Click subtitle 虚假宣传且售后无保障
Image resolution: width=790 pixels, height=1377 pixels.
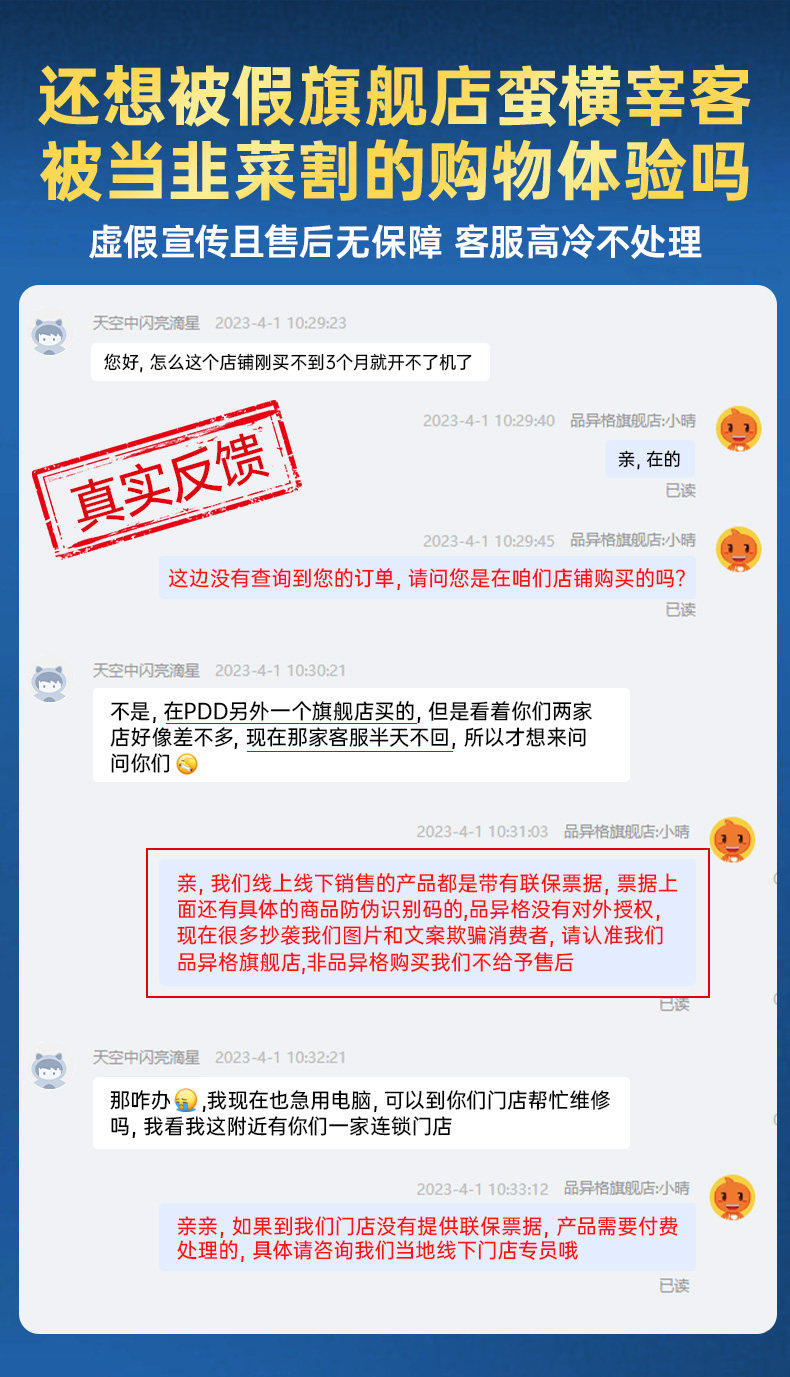coord(265,241)
